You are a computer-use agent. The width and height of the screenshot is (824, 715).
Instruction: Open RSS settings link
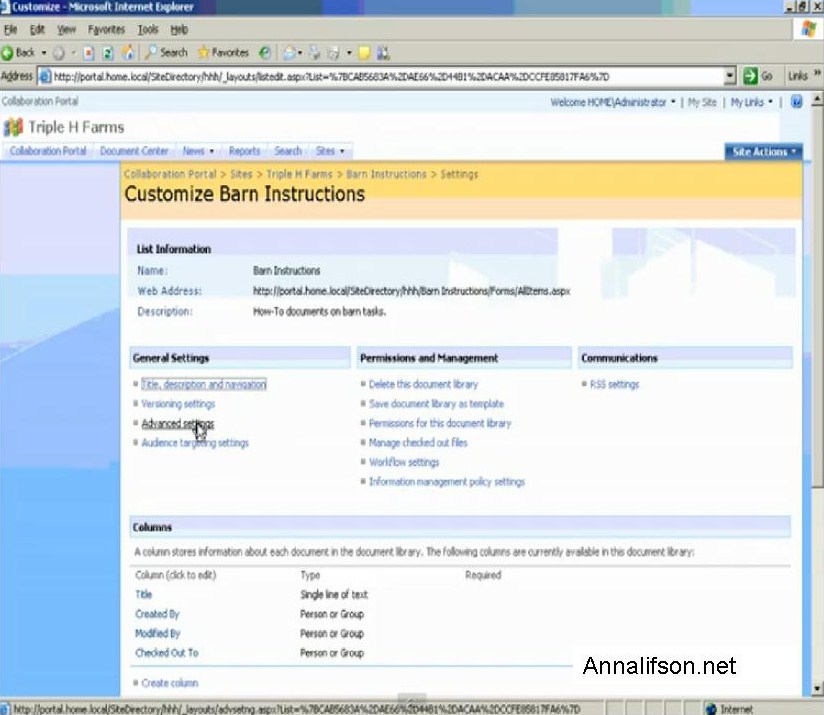[x=614, y=385]
